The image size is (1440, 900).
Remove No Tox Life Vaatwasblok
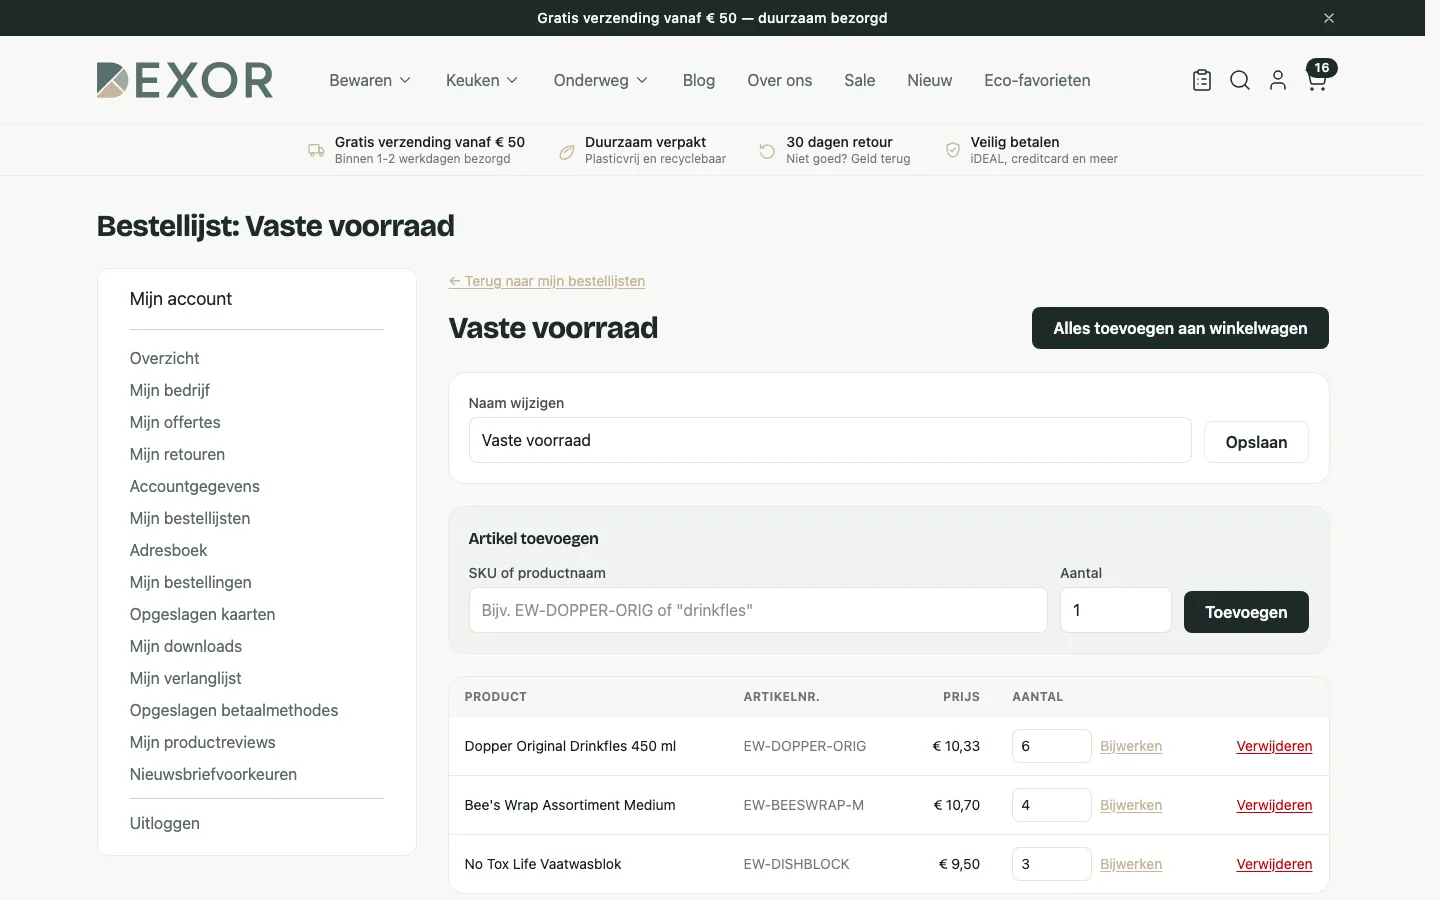click(x=1274, y=864)
